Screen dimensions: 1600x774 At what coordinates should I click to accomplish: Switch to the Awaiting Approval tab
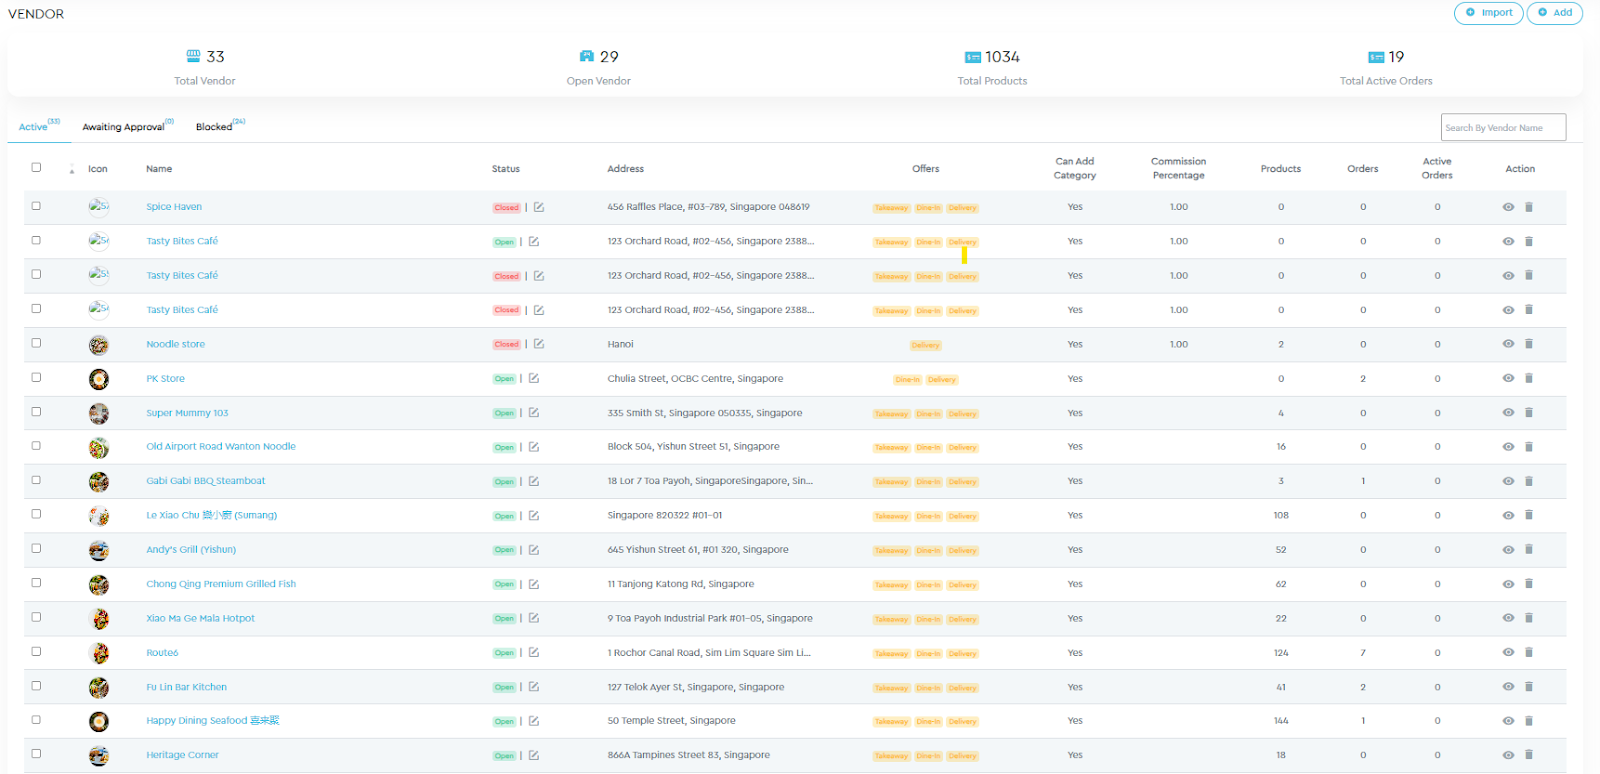click(128, 126)
